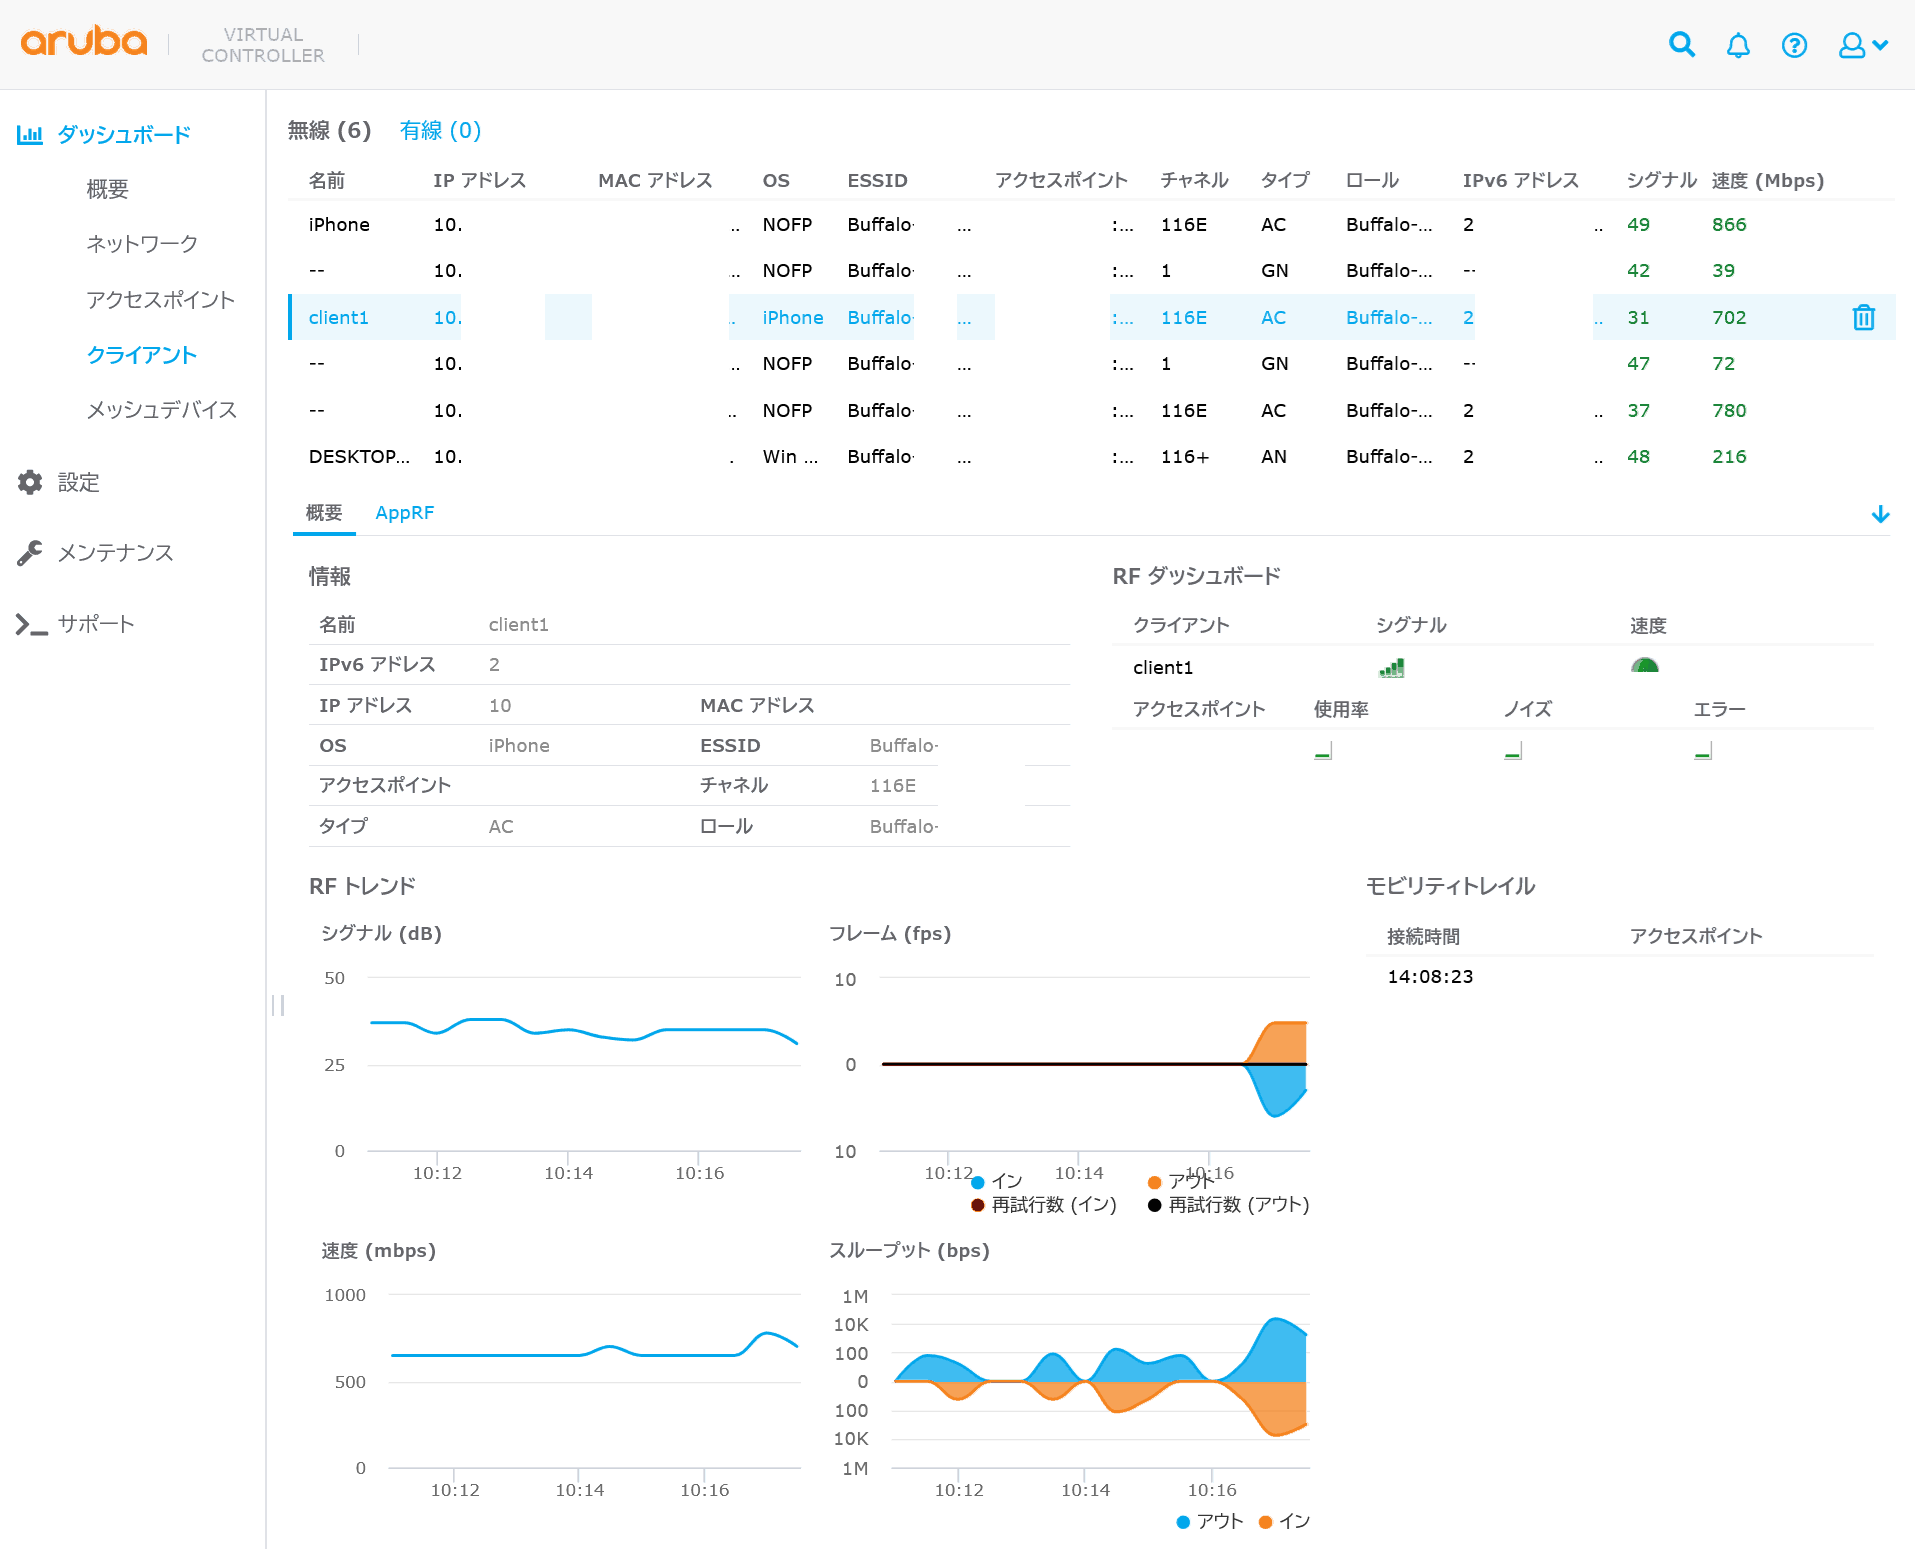Delete client1 using the trash icon

[1863, 318]
